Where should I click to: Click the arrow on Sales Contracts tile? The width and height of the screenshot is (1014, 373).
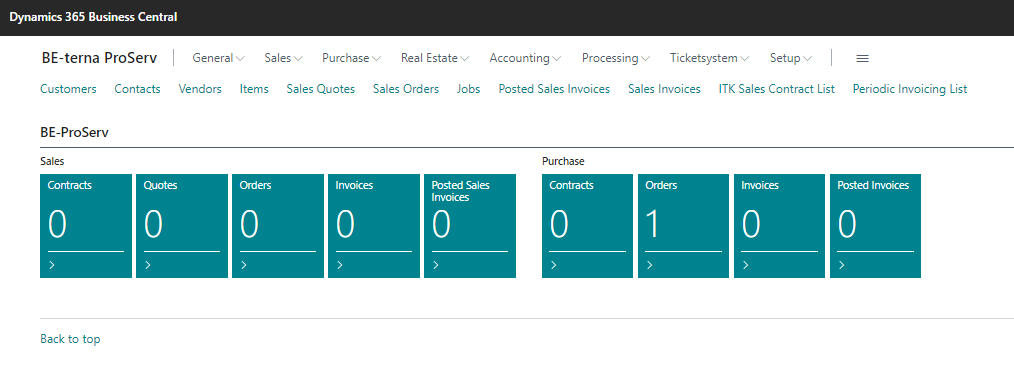(x=51, y=264)
